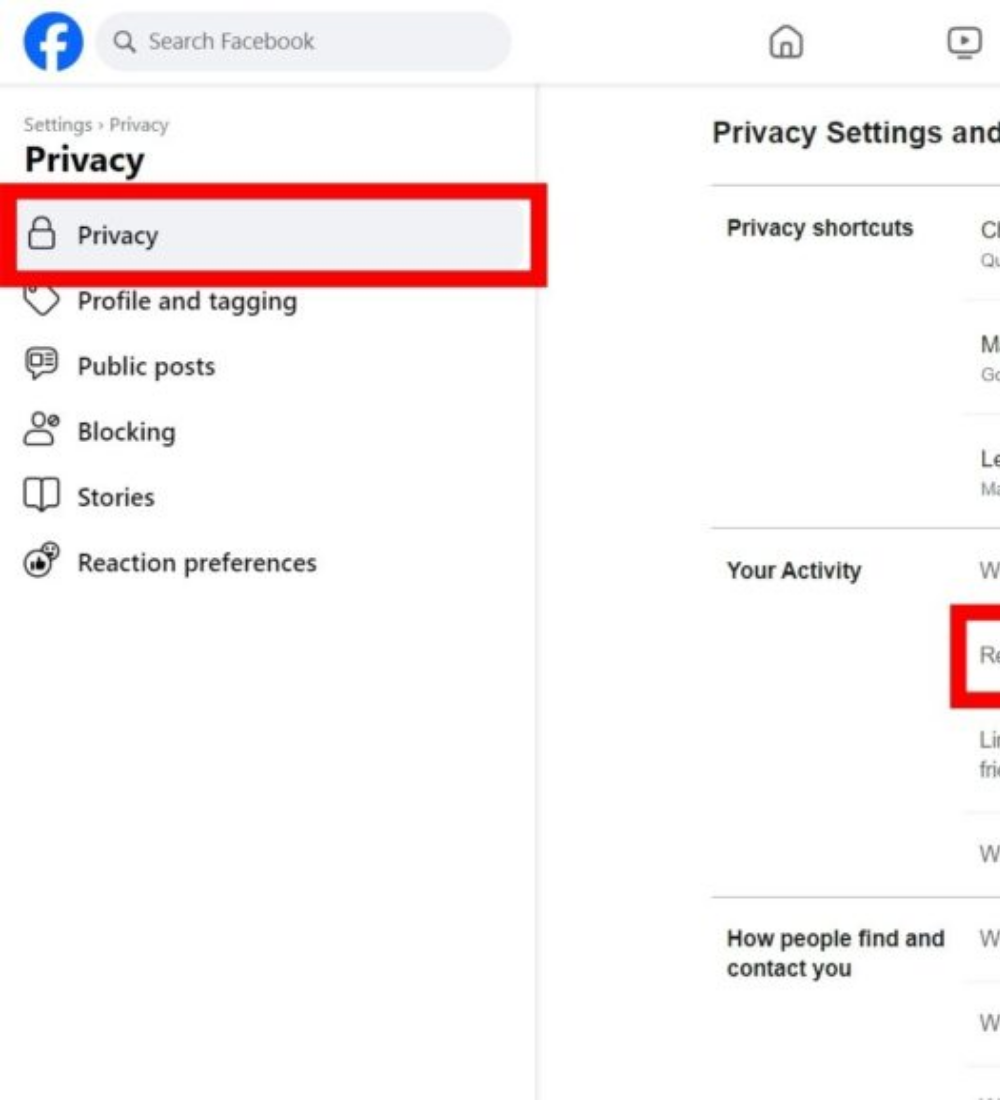Open the Public posts settings
The width and height of the screenshot is (1000, 1100).
click(146, 367)
